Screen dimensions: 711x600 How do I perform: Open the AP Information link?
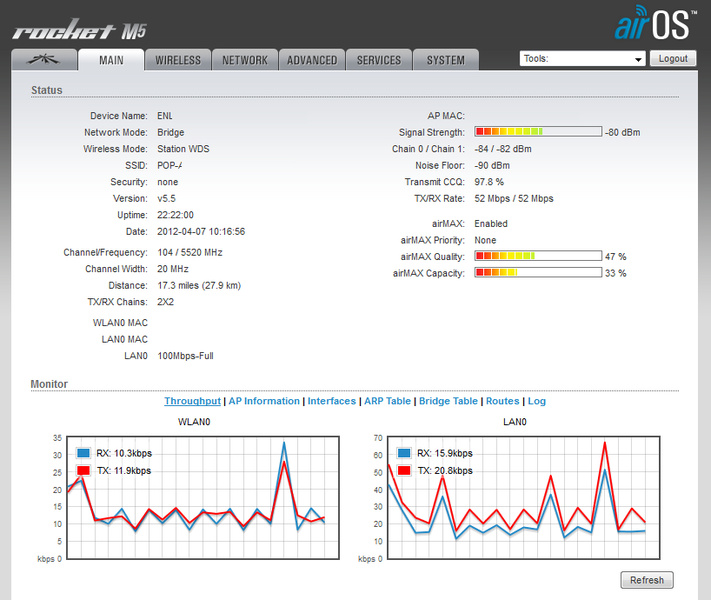coord(264,401)
